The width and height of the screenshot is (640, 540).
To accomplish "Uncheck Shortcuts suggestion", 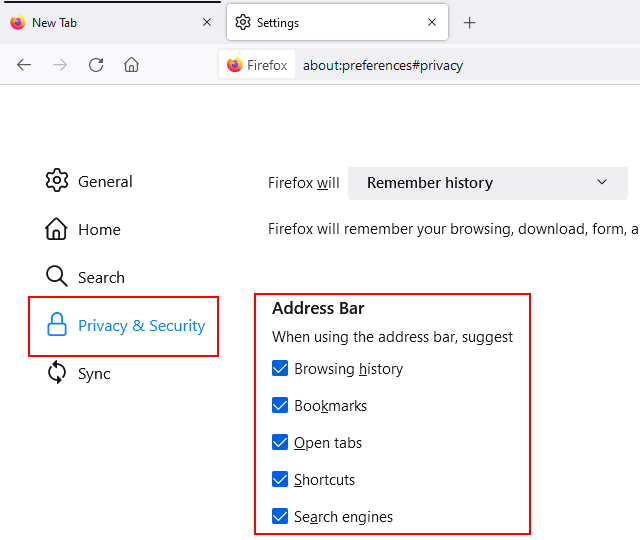I will (280, 479).
